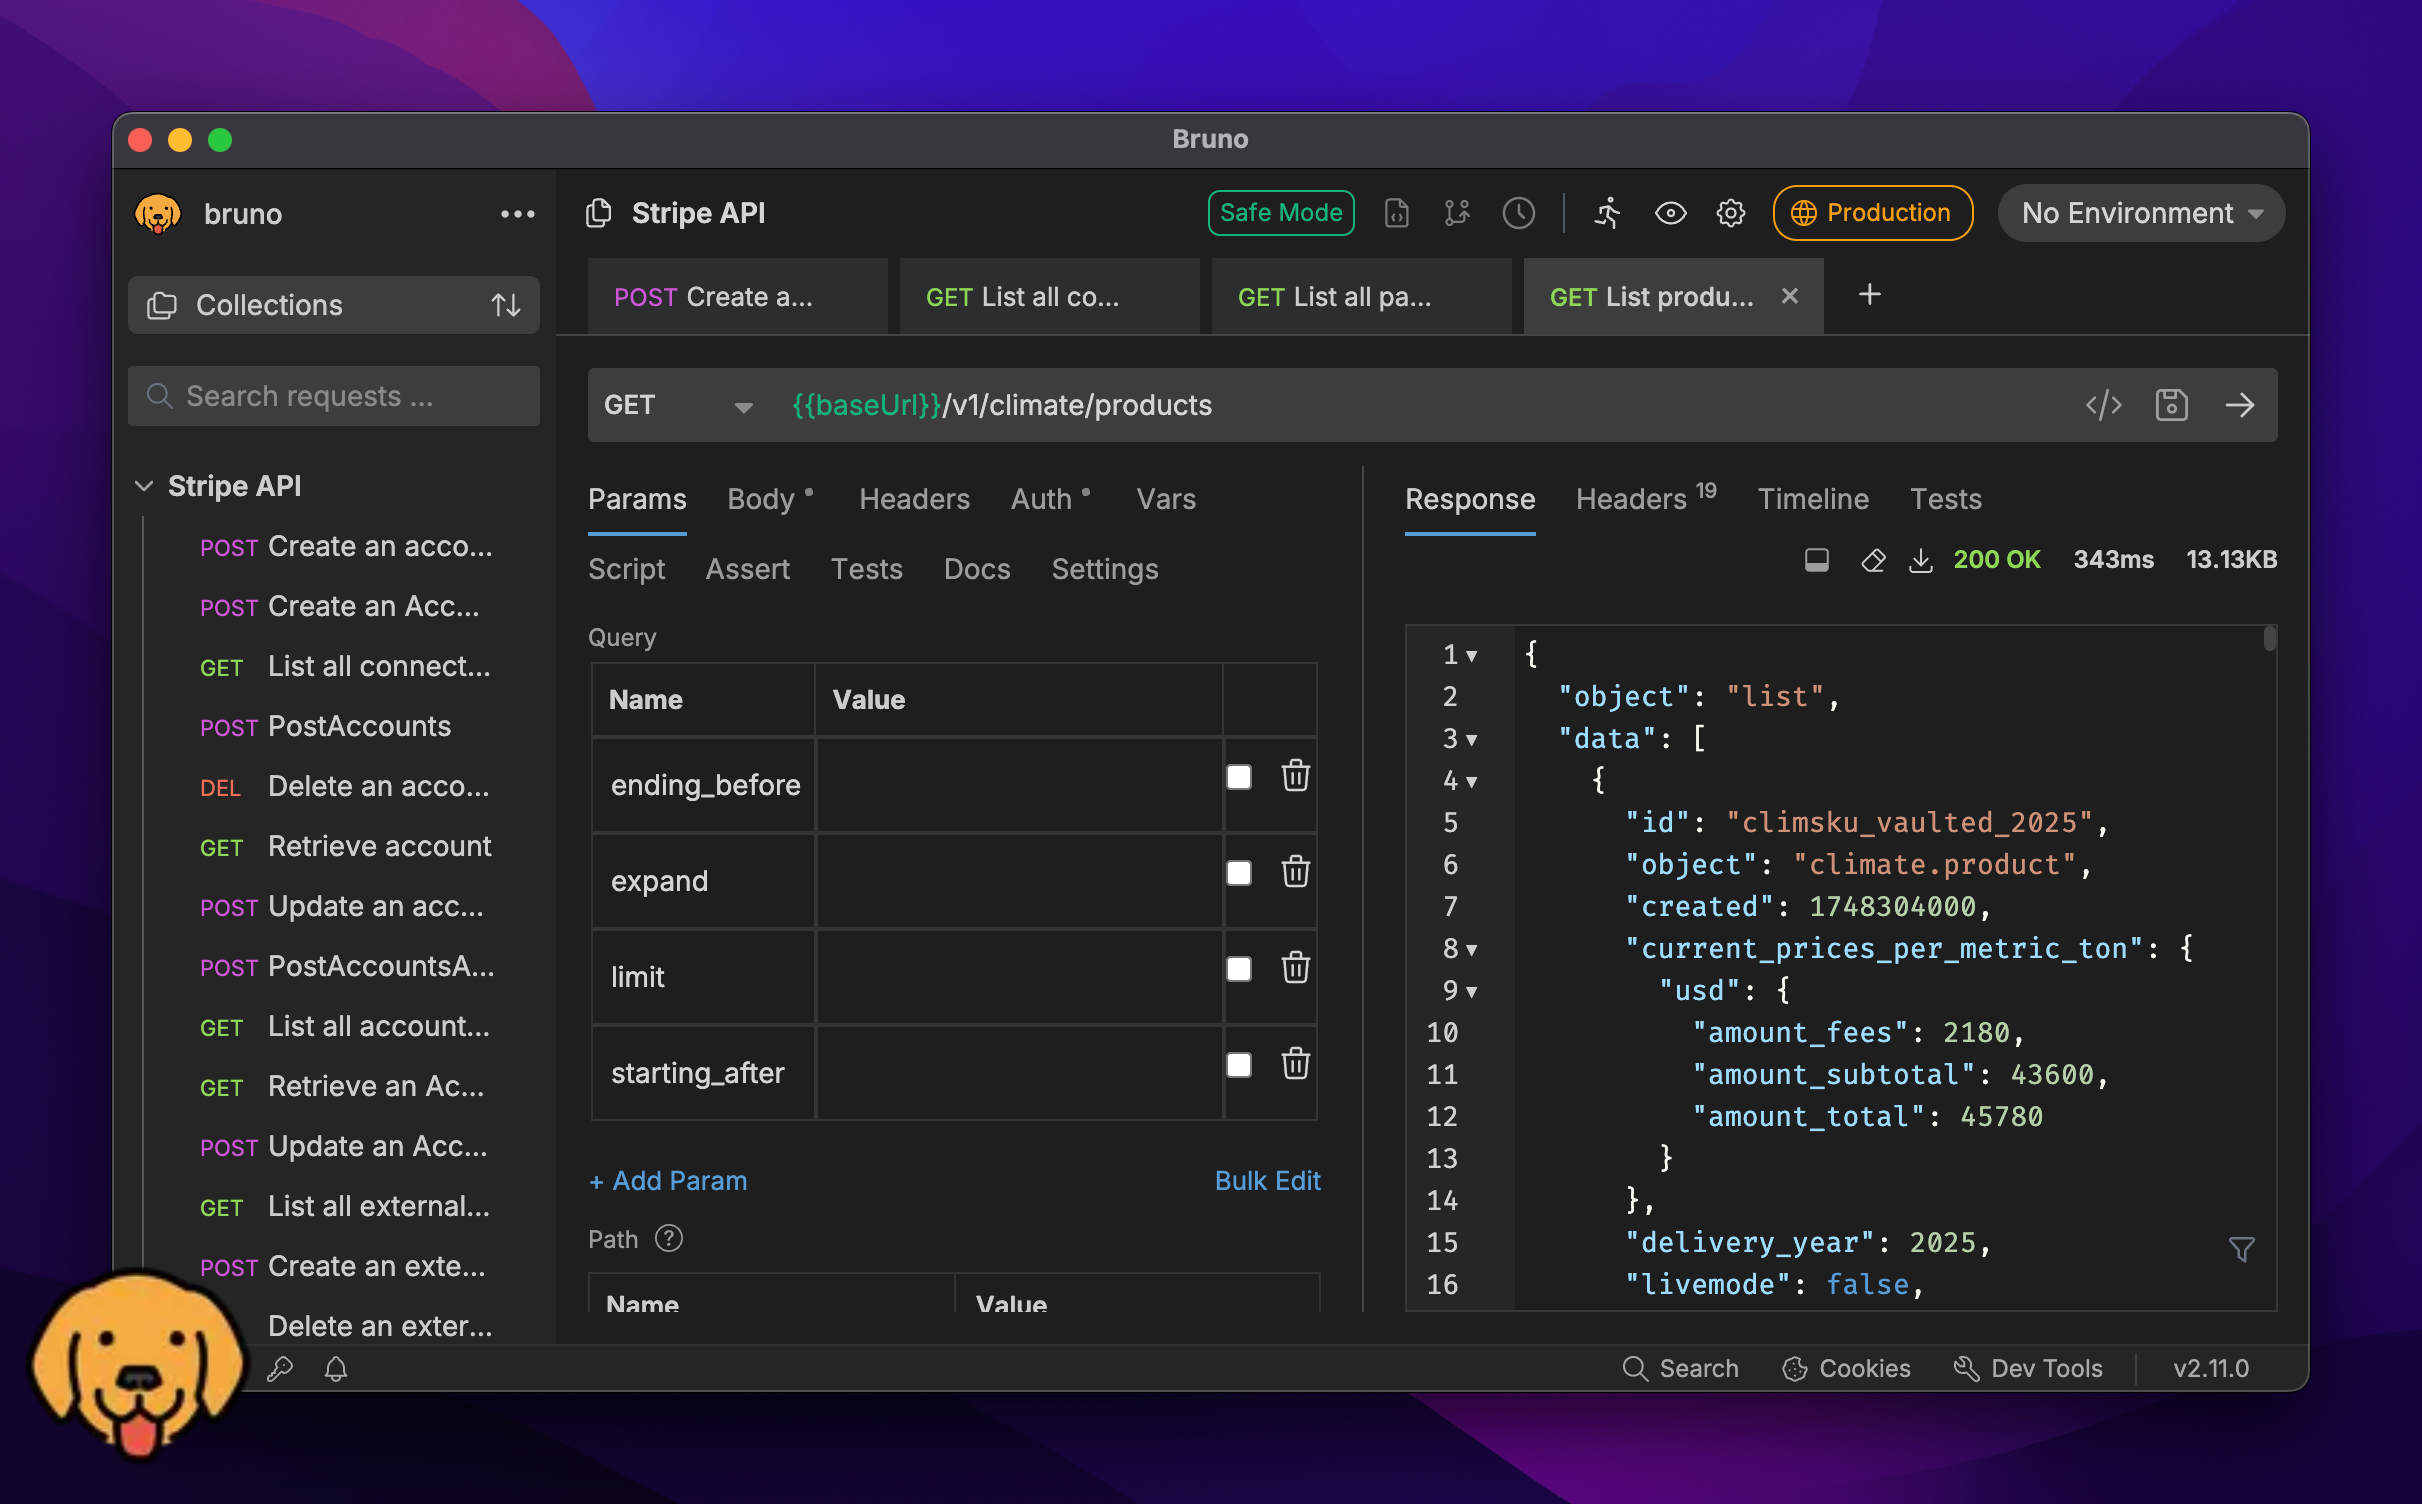This screenshot has width=2422, height=1504.
Task: Enable the ending_before query param checkbox
Action: pyautogui.click(x=1239, y=777)
